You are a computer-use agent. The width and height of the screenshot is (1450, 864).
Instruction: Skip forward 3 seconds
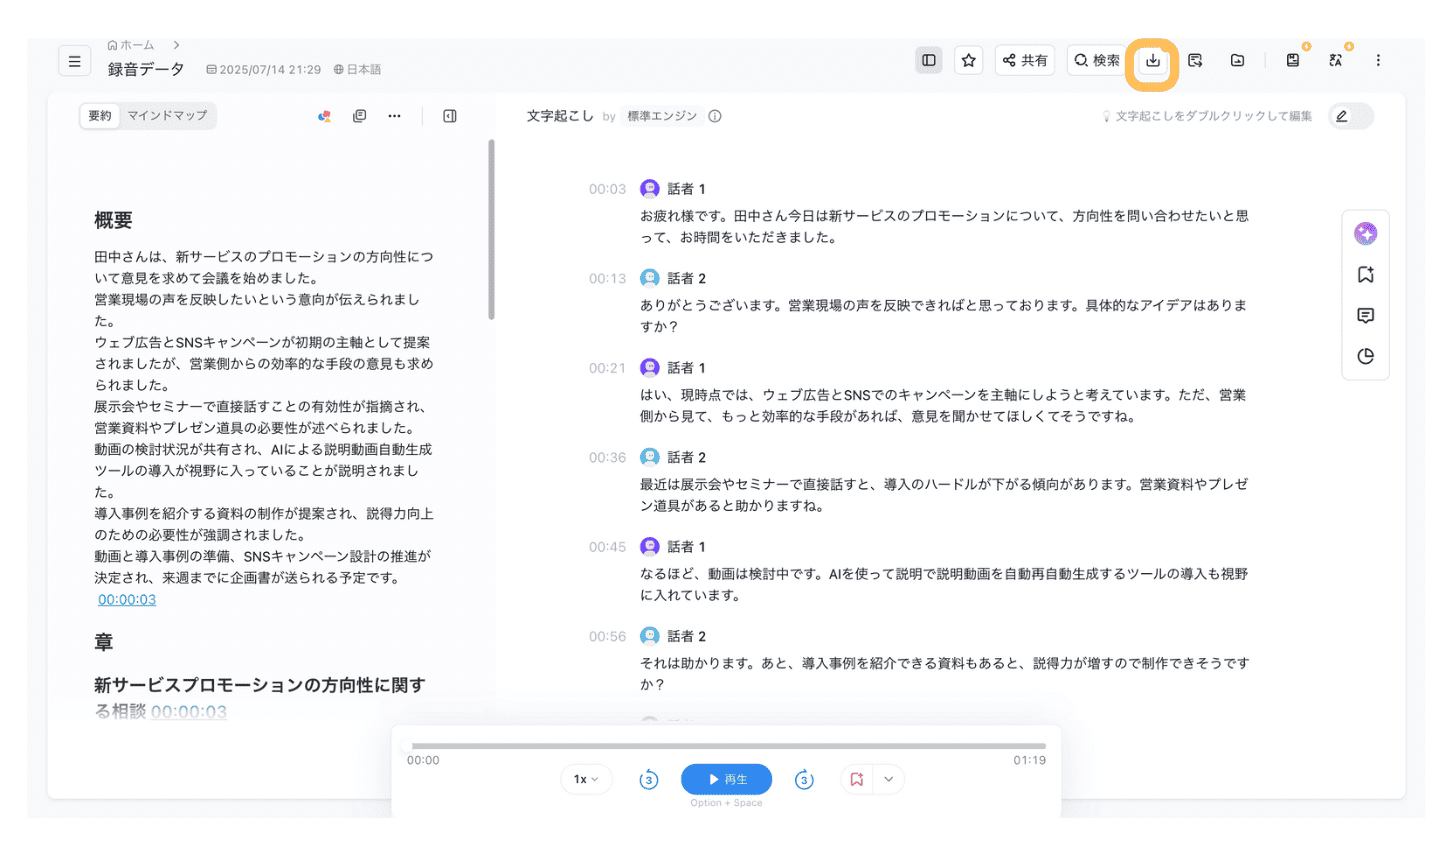[x=804, y=780]
